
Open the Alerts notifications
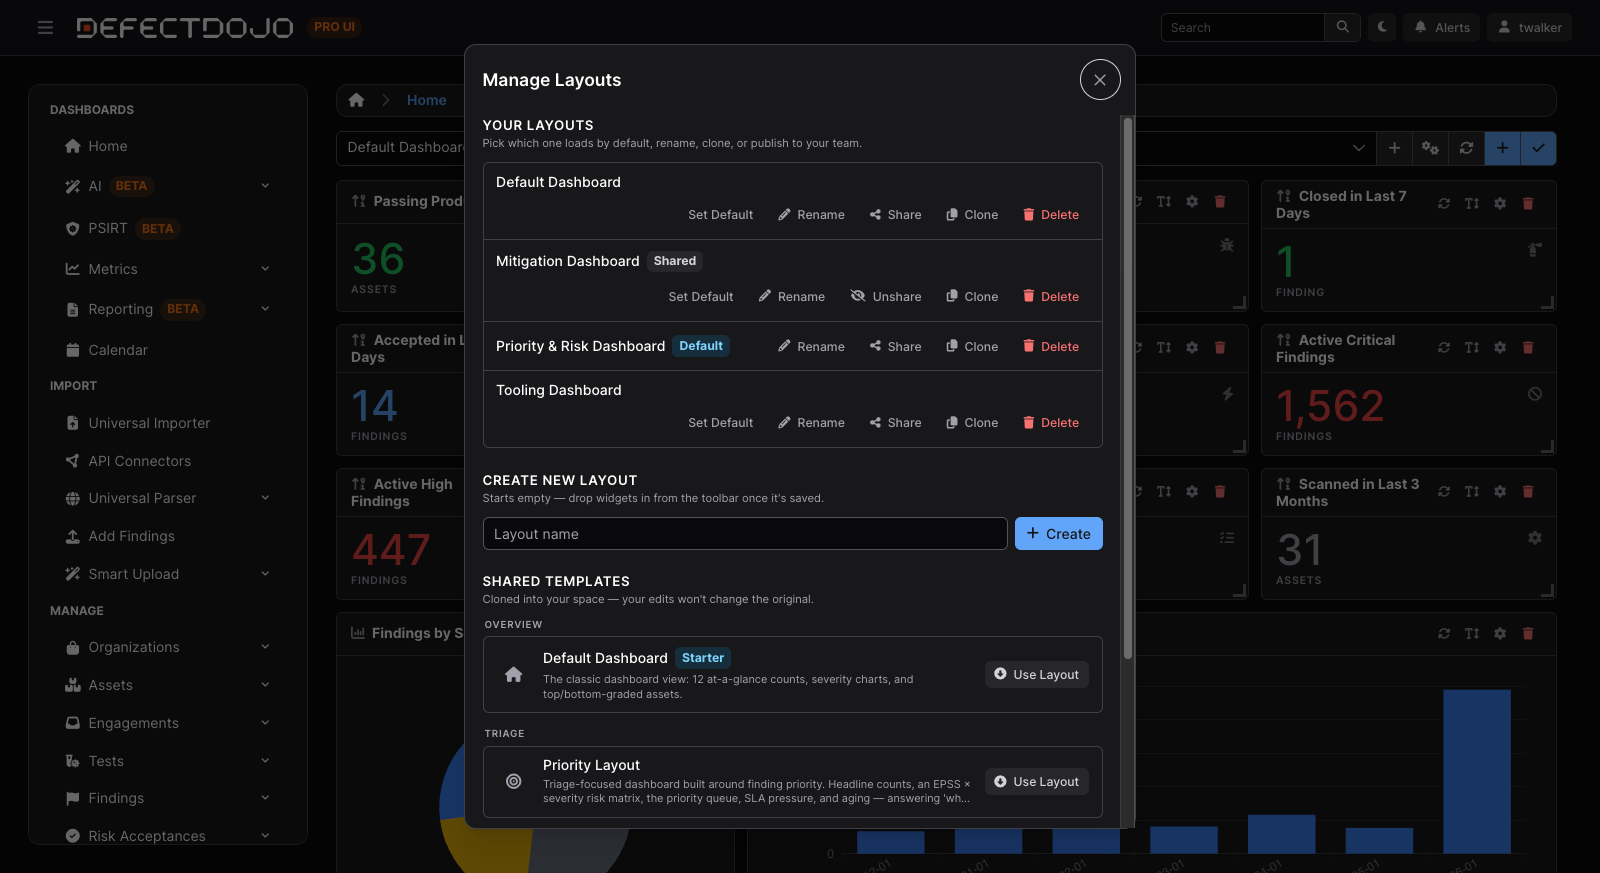(x=1442, y=27)
